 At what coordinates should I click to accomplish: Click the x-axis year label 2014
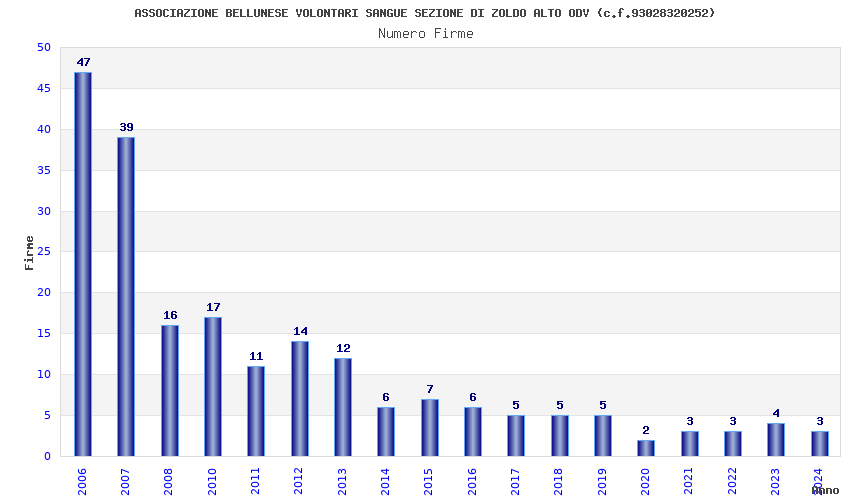click(386, 482)
